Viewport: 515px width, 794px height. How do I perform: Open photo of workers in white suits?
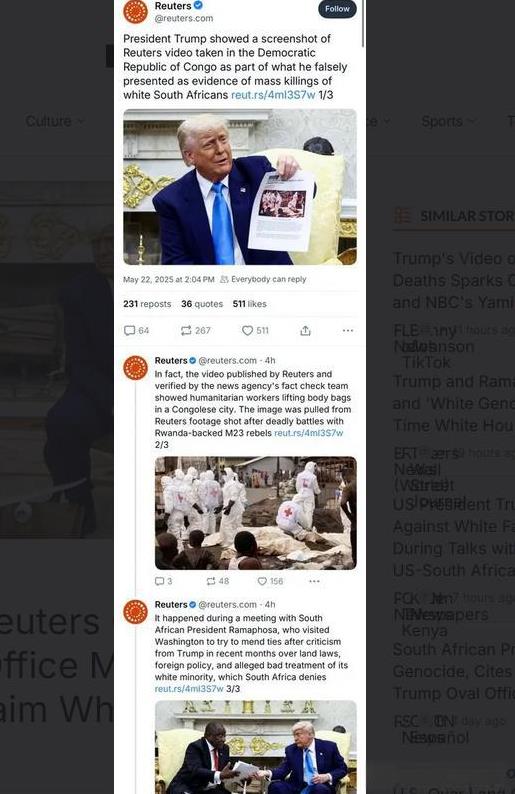pyautogui.click(x=256, y=513)
